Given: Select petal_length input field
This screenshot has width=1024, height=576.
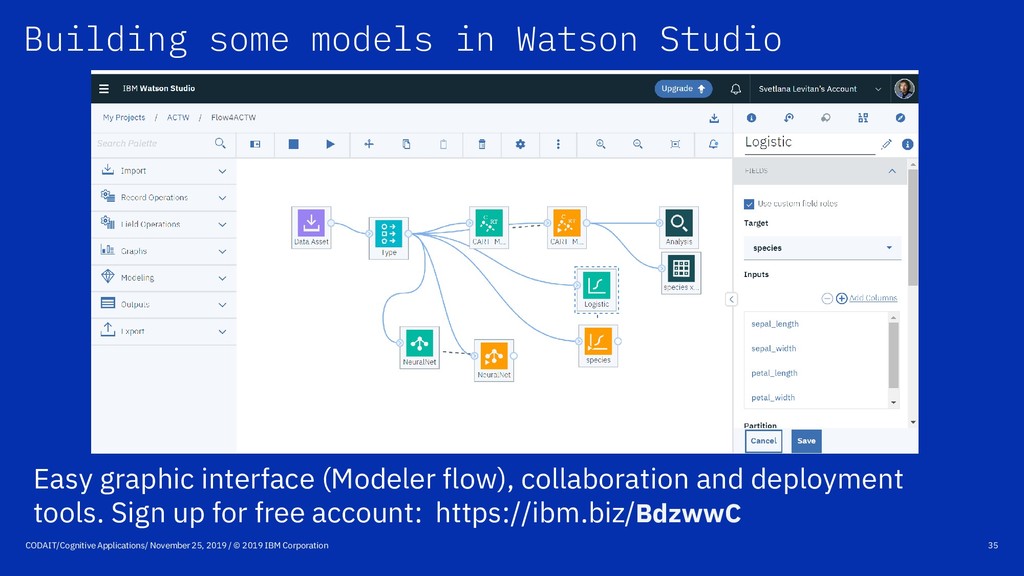Looking at the screenshot, I should pyautogui.click(x=774, y=373).
